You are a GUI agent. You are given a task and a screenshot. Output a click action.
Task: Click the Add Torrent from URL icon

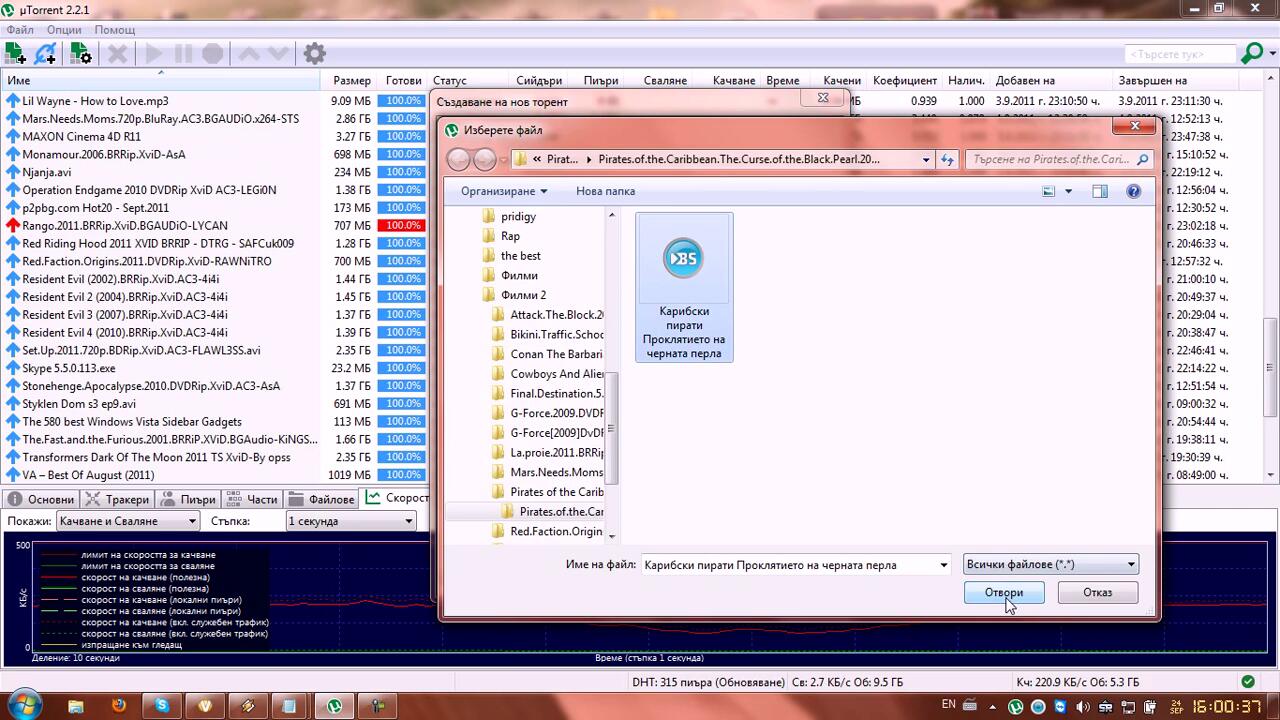46,54
